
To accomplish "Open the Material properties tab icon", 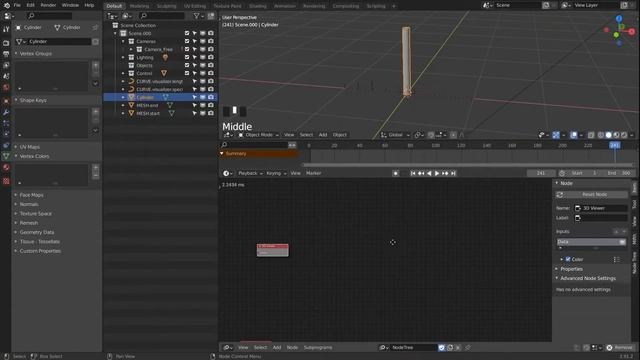I will coord(6,167).
